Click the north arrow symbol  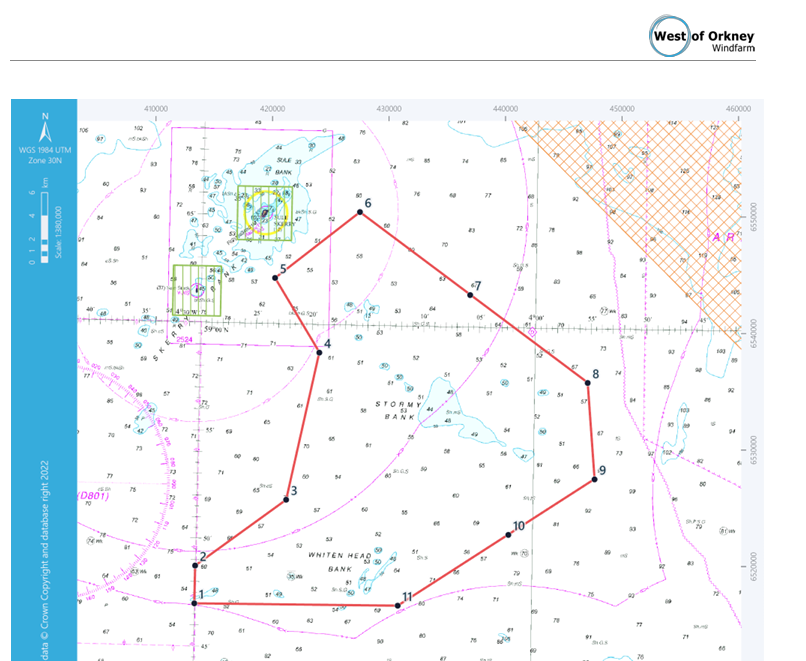coord(44,131)
